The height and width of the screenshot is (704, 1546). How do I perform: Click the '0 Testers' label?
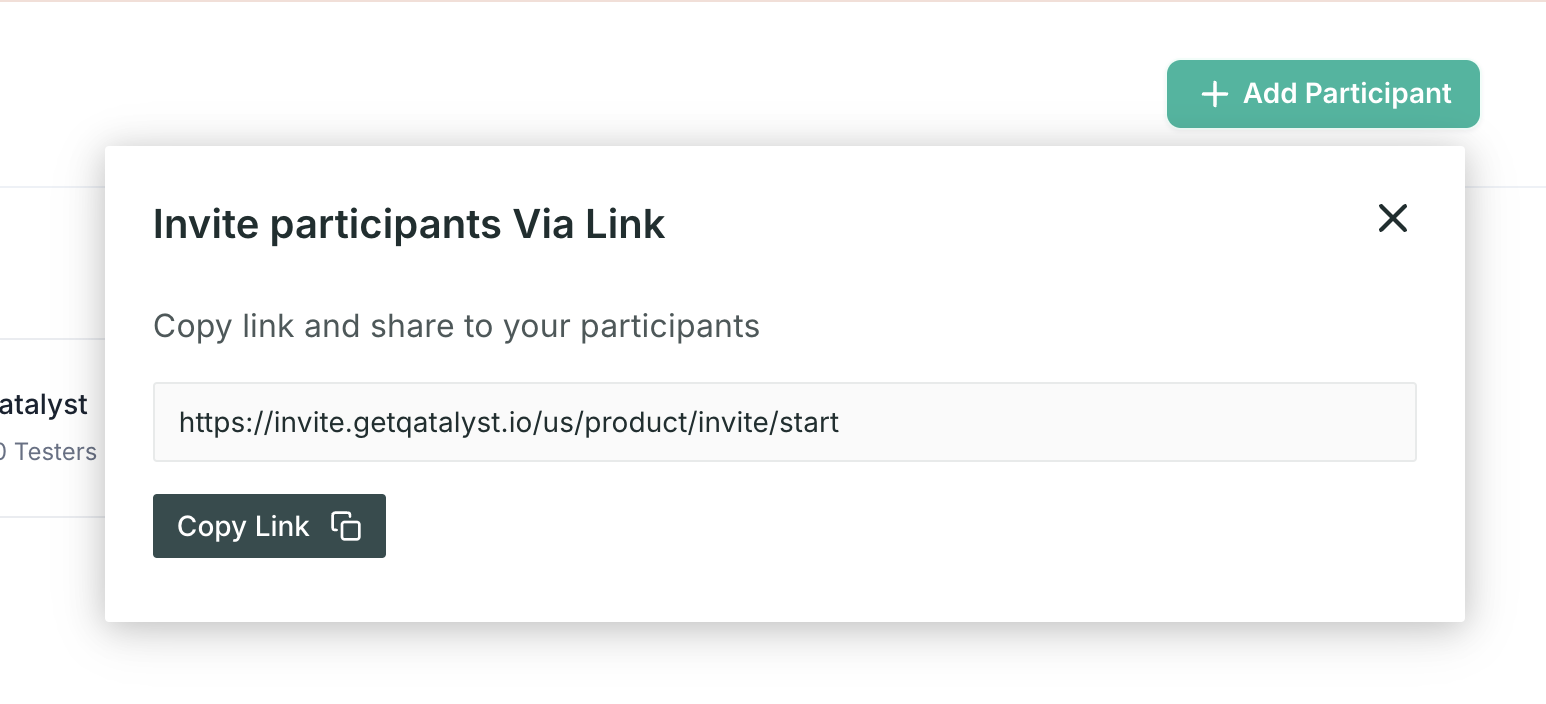click(x=48, y=452)
